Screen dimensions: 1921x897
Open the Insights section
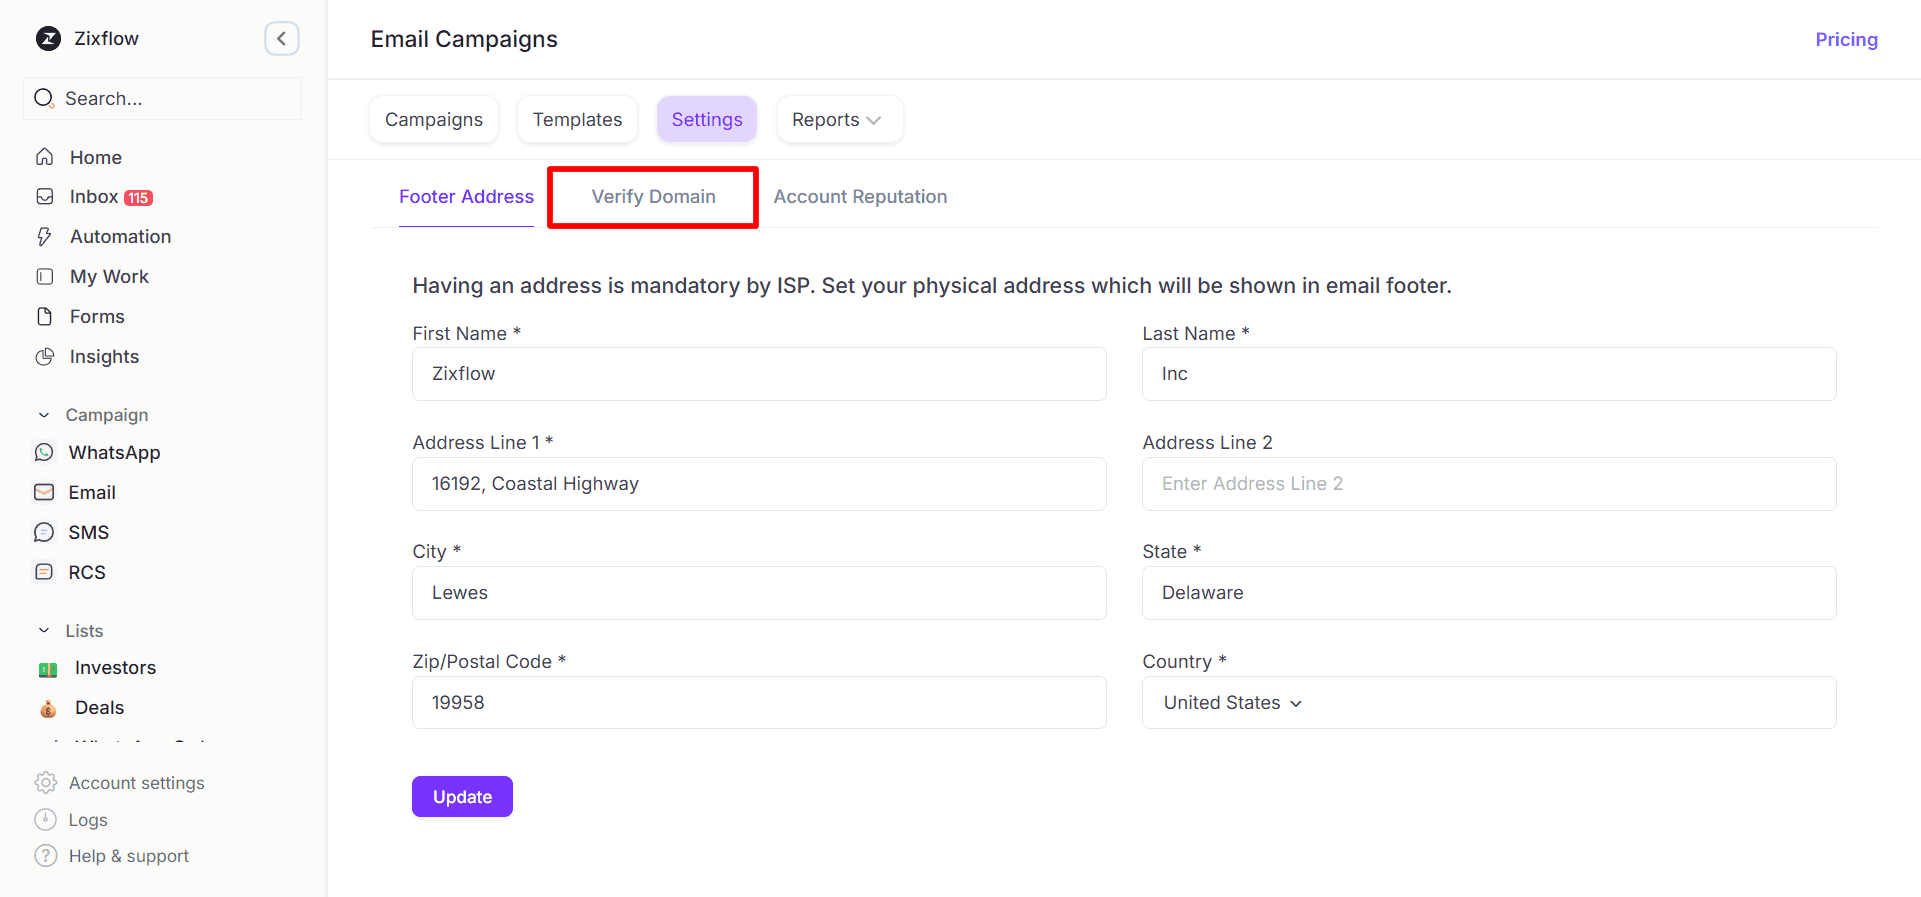click(x=104, y=356)
